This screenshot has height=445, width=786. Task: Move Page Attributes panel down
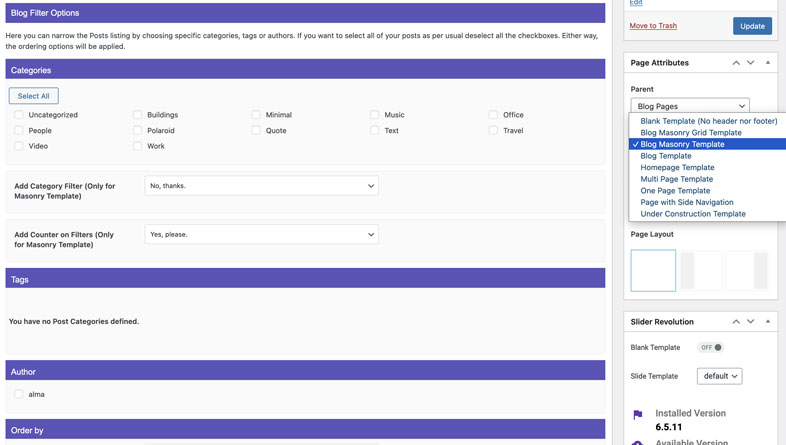[751, 63]
